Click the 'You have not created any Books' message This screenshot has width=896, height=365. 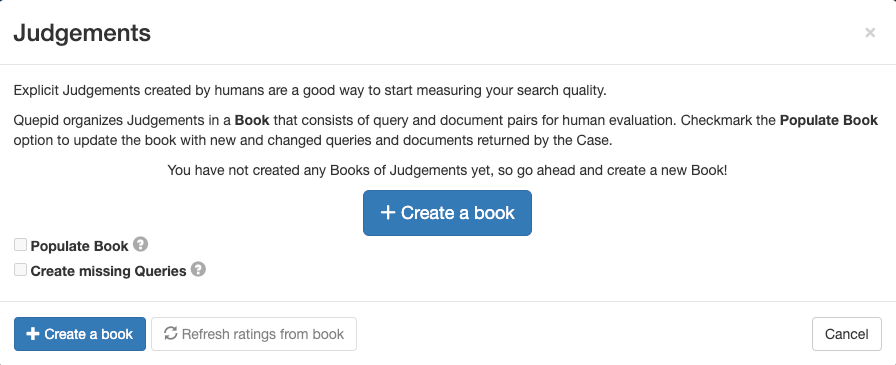(x=447, y=170)
